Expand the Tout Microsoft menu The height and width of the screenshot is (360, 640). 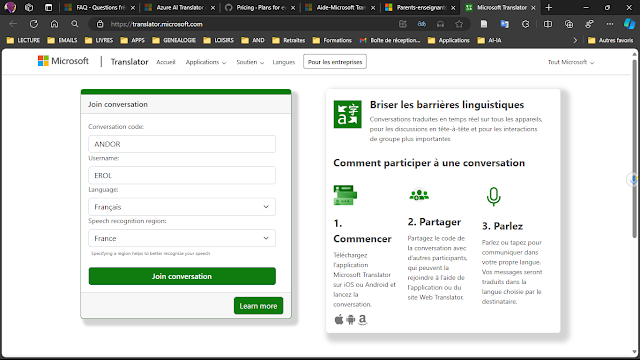point(571,62)
